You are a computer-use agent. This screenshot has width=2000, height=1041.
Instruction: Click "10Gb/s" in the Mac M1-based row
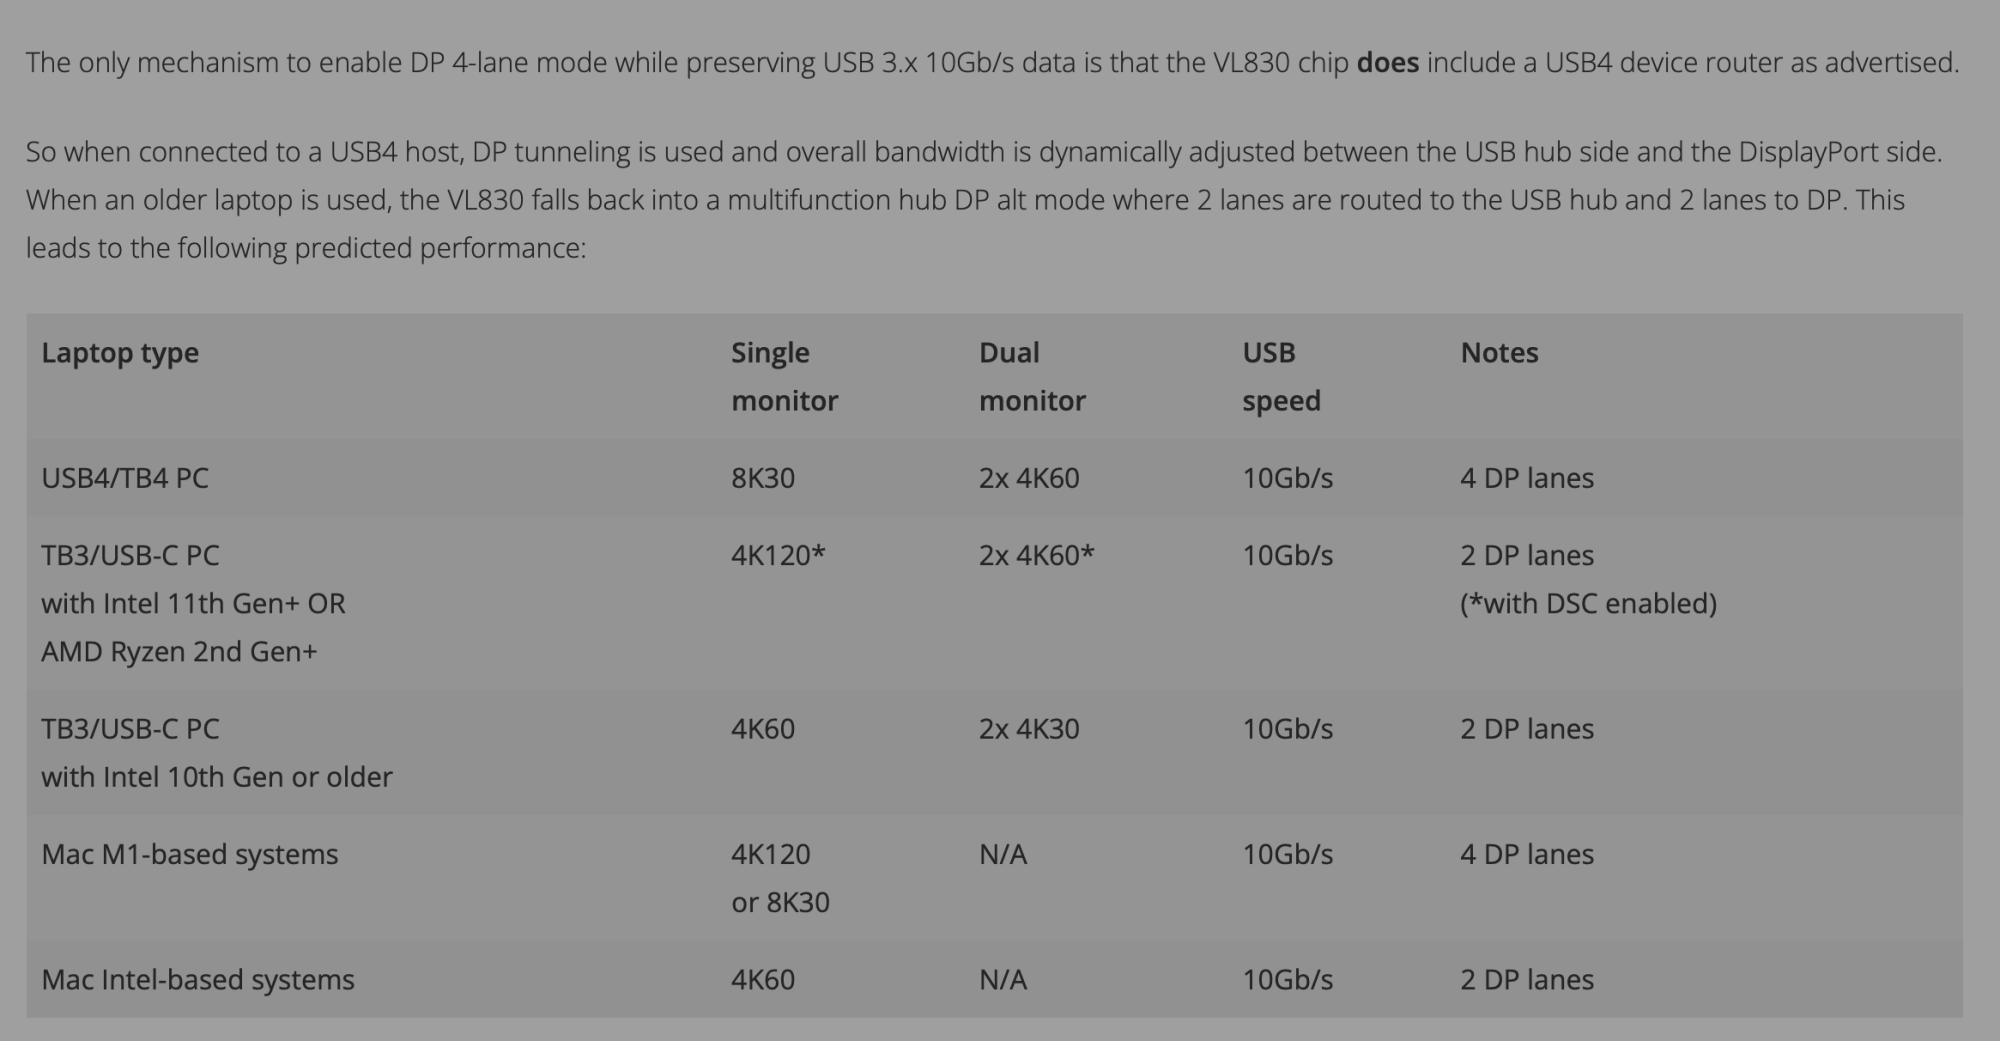1287,855
